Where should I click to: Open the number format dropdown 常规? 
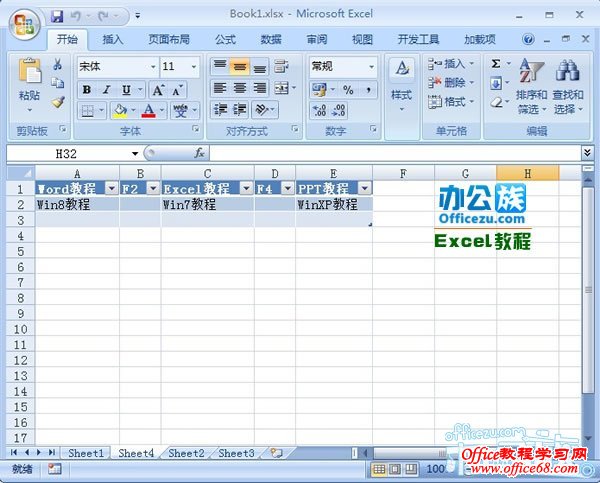coord(371,67)
